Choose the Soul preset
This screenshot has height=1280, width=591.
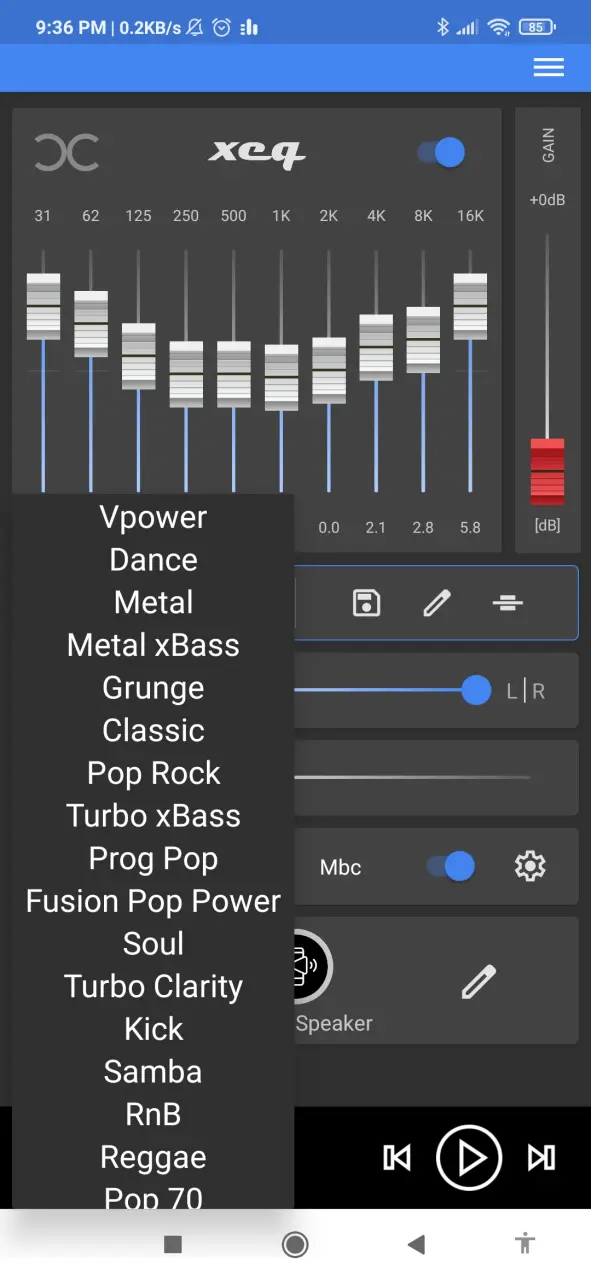(153, 944)
